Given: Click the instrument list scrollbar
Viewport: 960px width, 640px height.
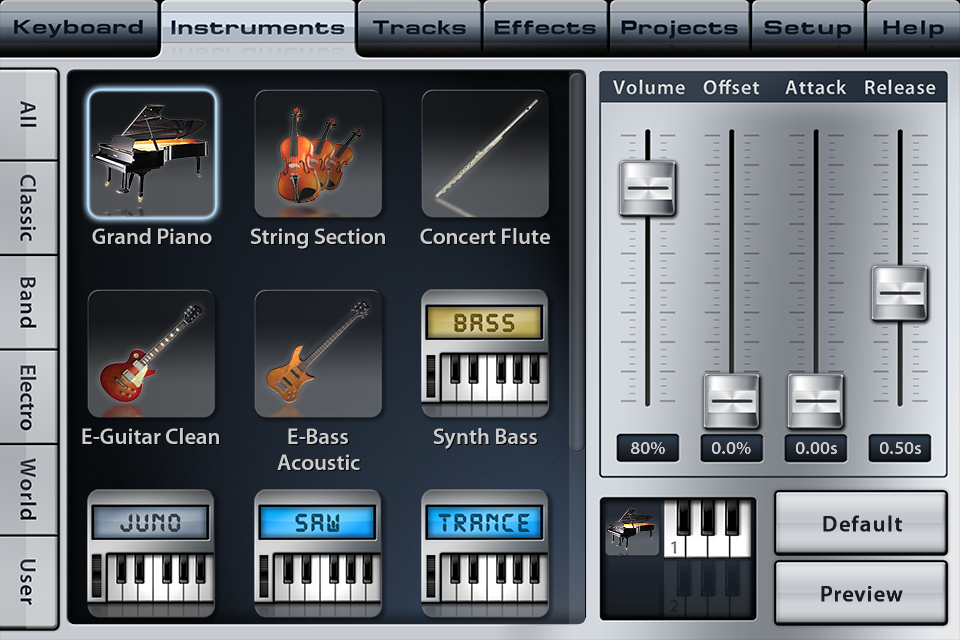Looking at the screenshot, I should point(576,262).
